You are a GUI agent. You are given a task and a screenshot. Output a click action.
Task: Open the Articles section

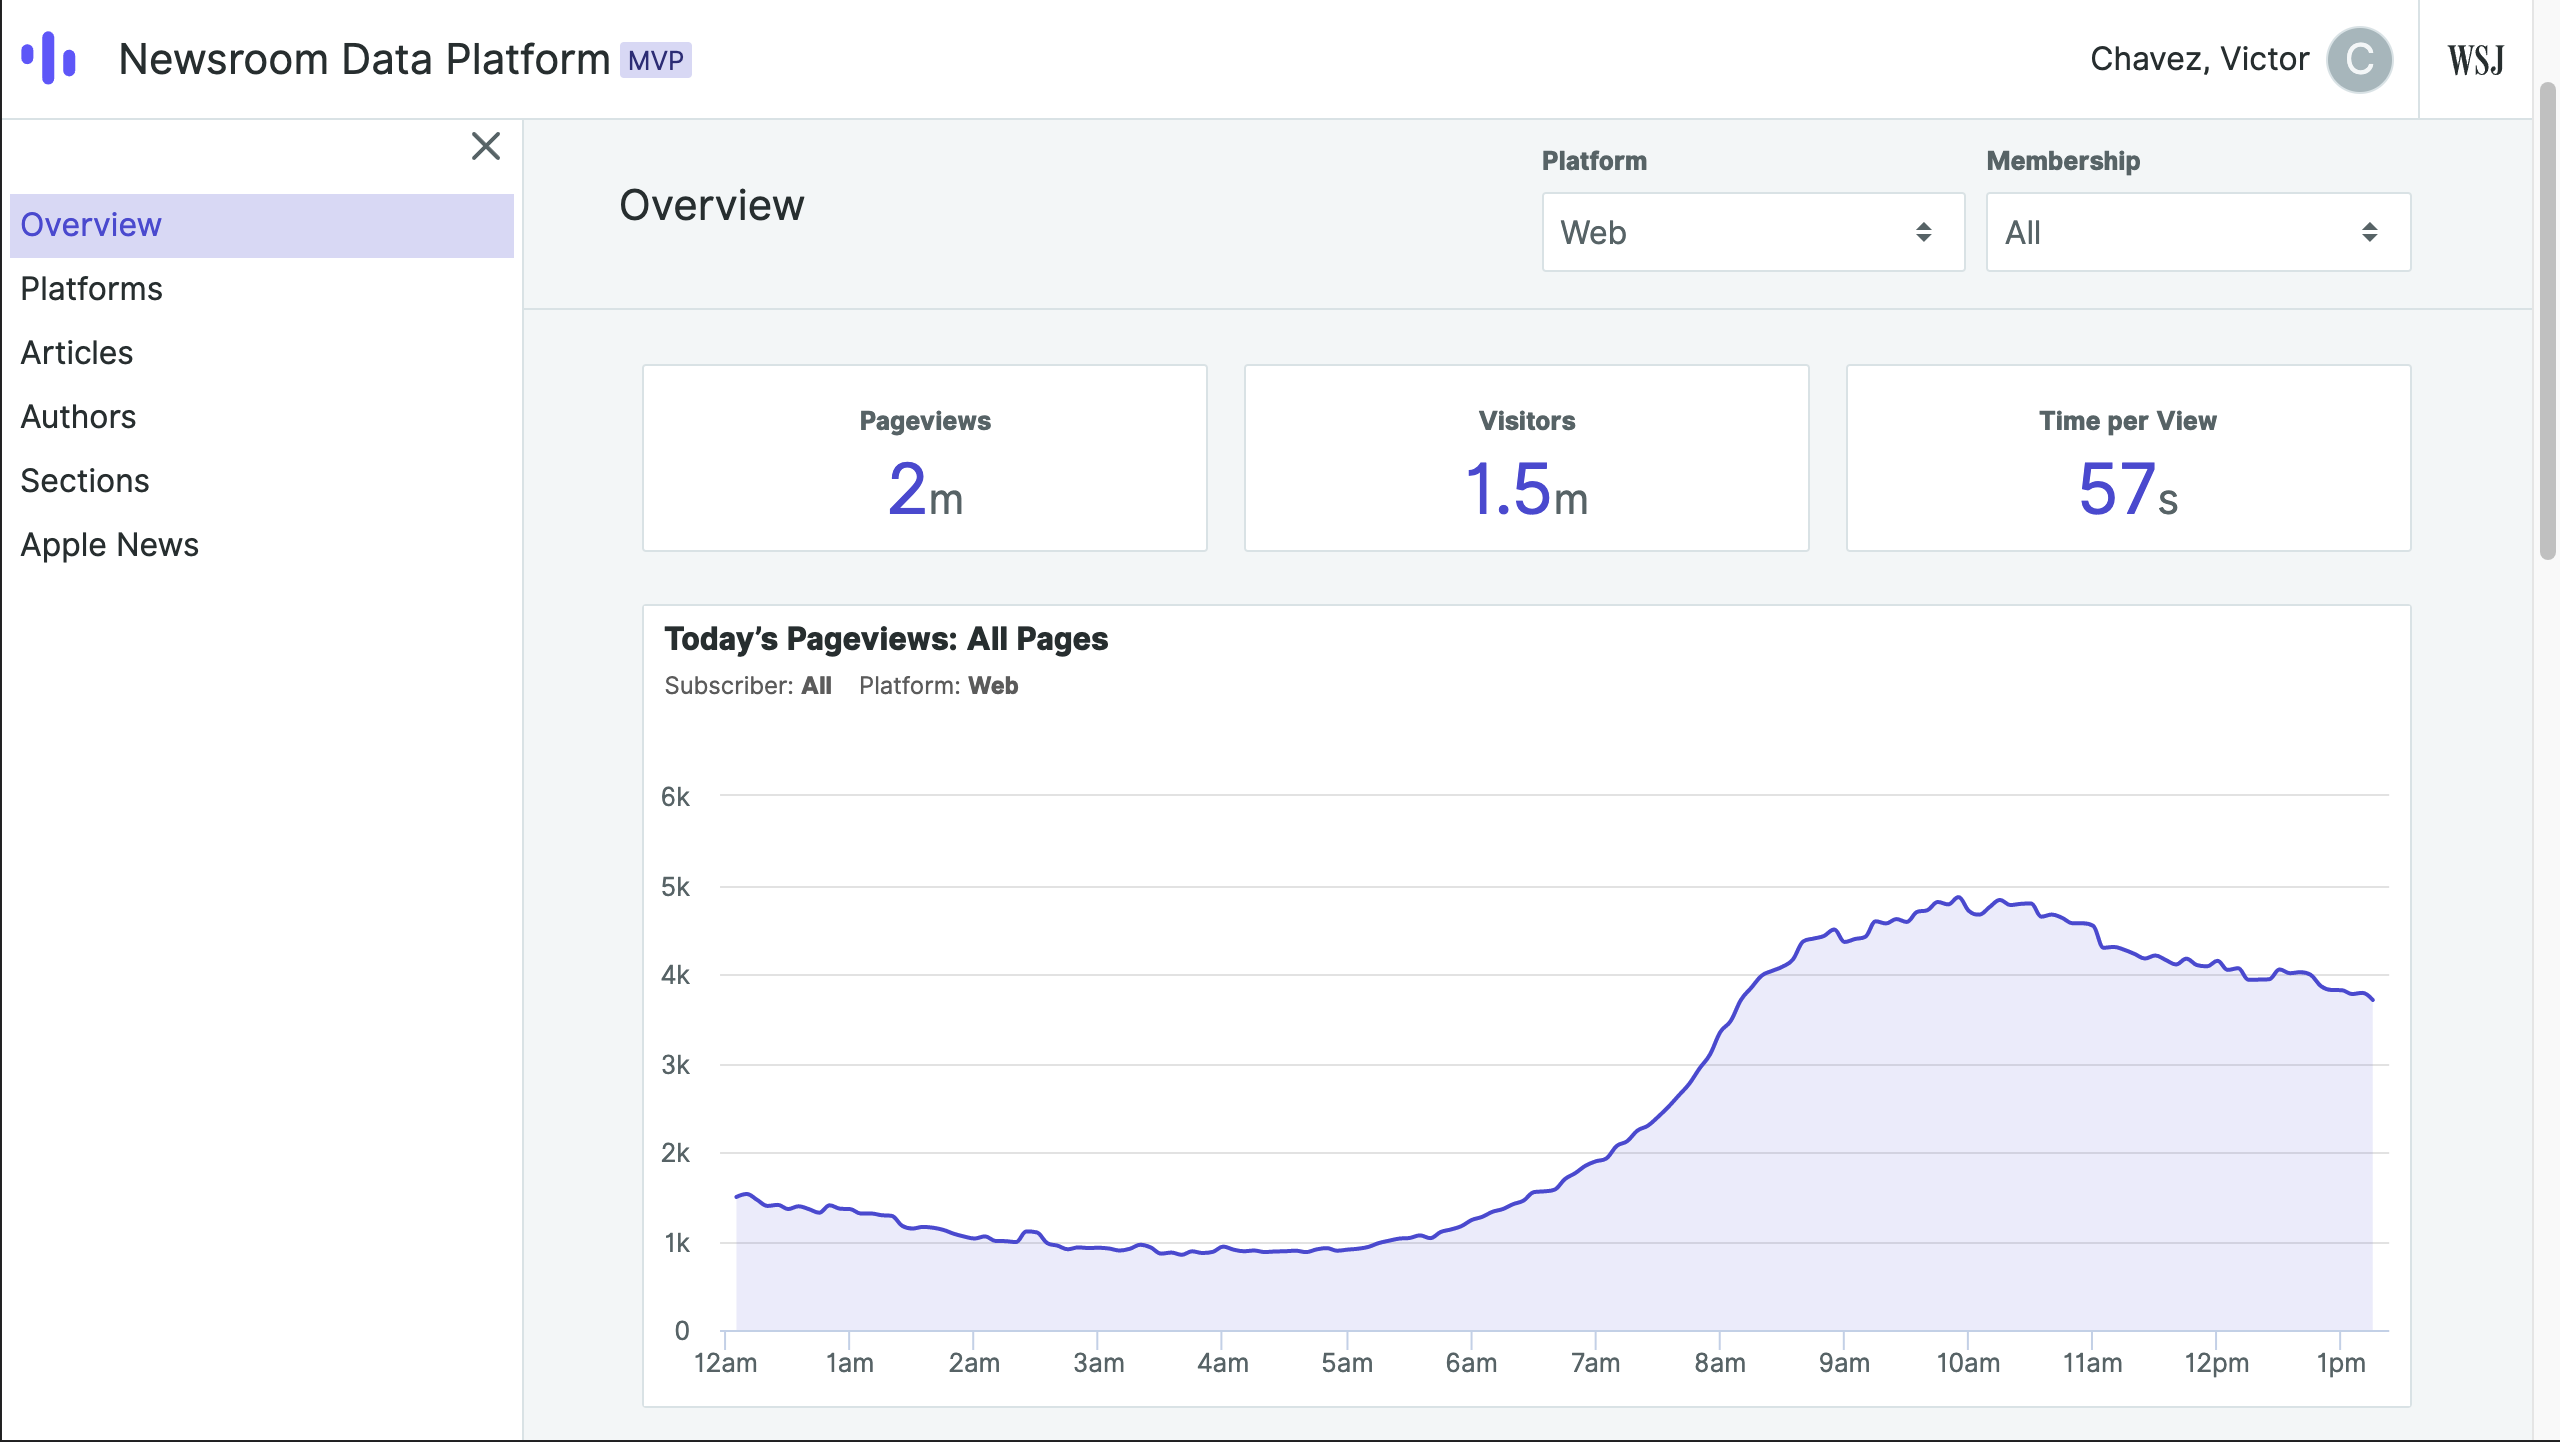coord(77,353)
